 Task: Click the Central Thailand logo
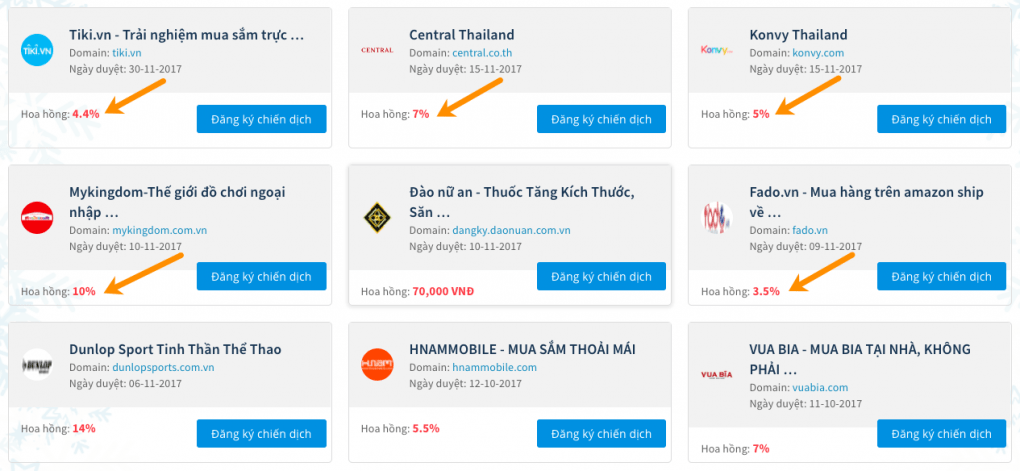pos(377,50)
